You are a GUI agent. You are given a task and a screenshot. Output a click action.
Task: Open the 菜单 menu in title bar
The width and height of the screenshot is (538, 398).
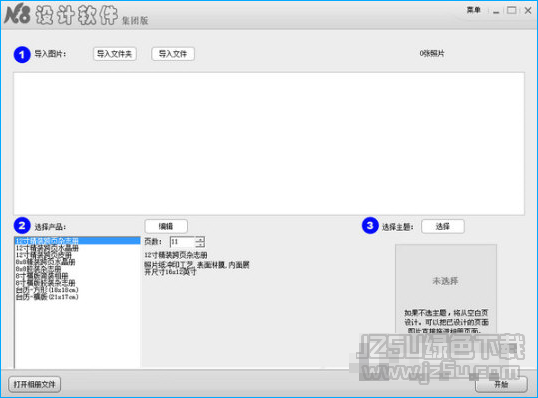[x=473, y=10]
